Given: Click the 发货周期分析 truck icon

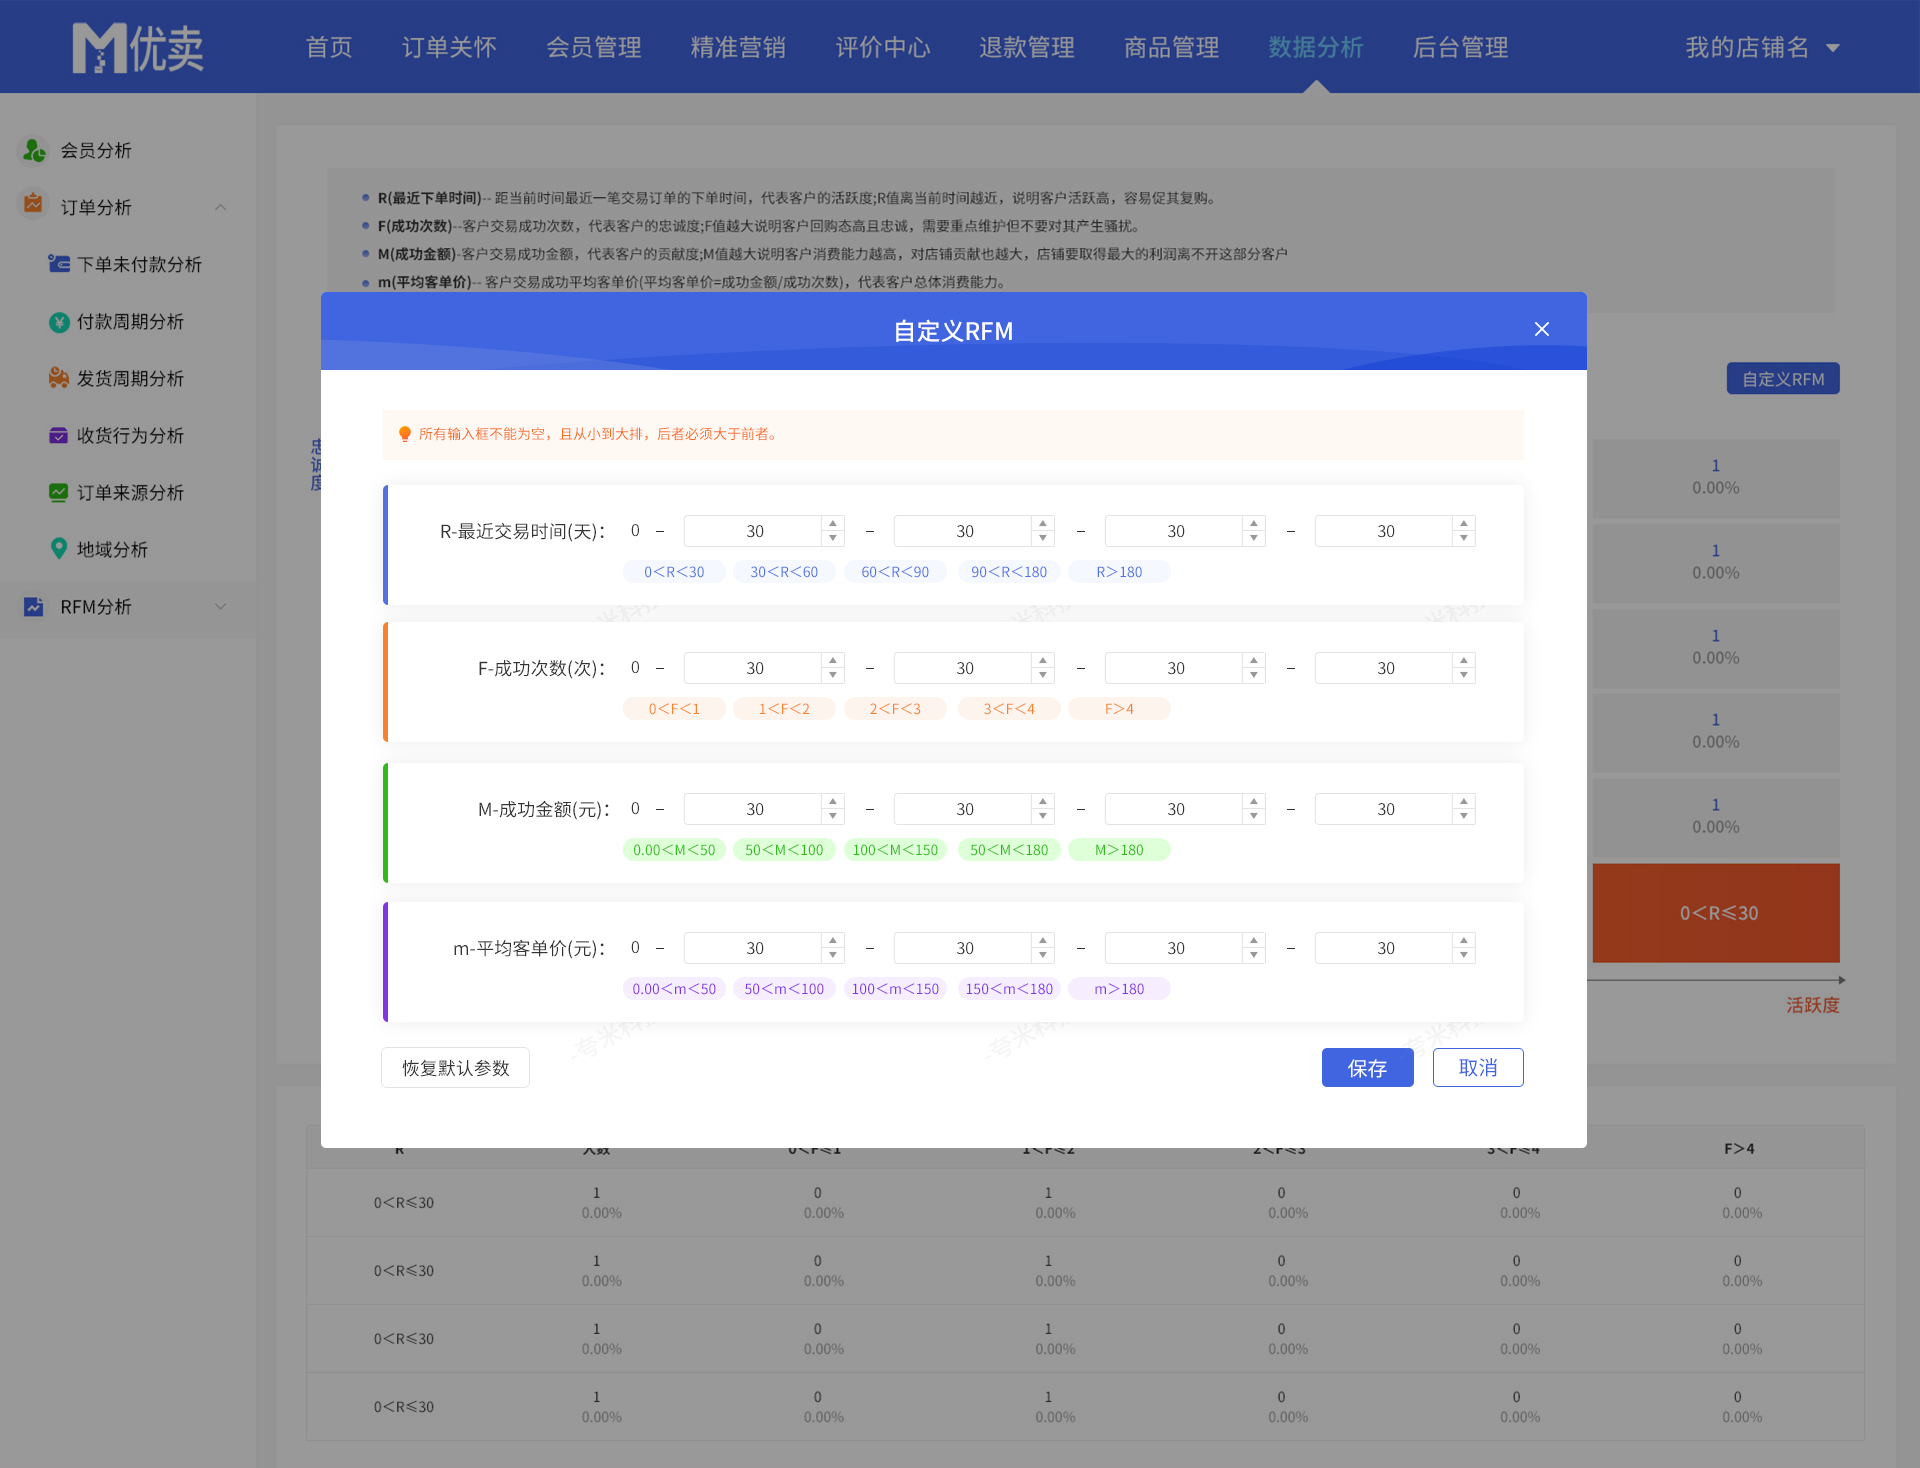Looking at the screenshot, I should tap(59, 378).
